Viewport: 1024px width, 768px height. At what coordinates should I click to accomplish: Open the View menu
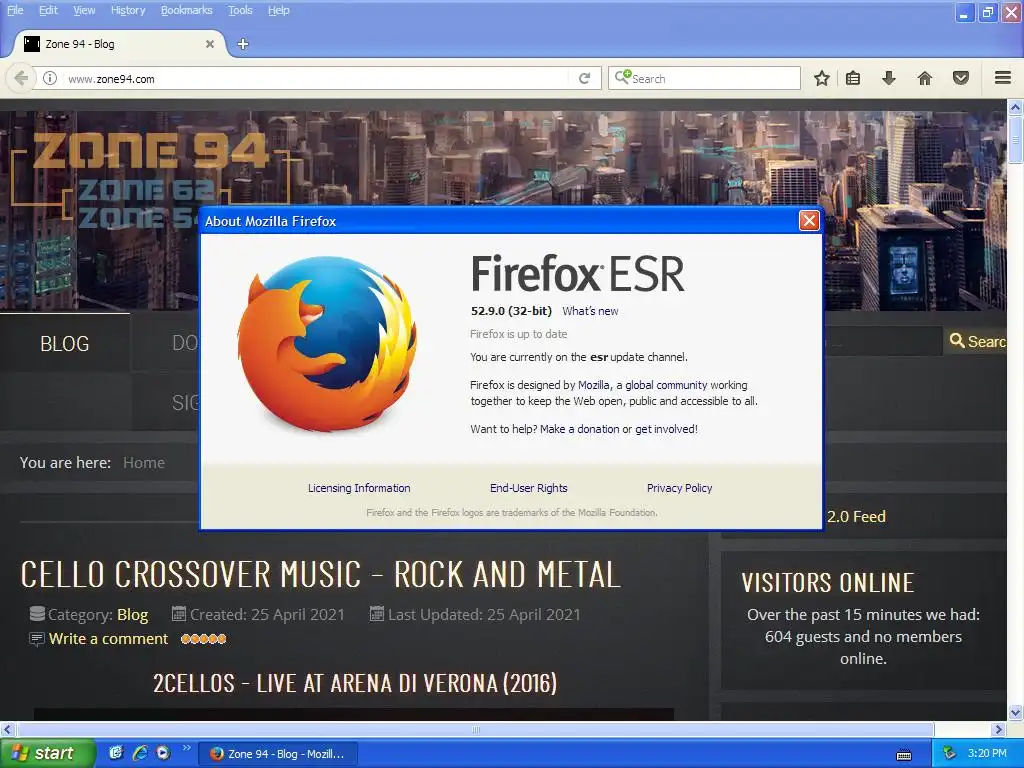[x=84, y=10]
